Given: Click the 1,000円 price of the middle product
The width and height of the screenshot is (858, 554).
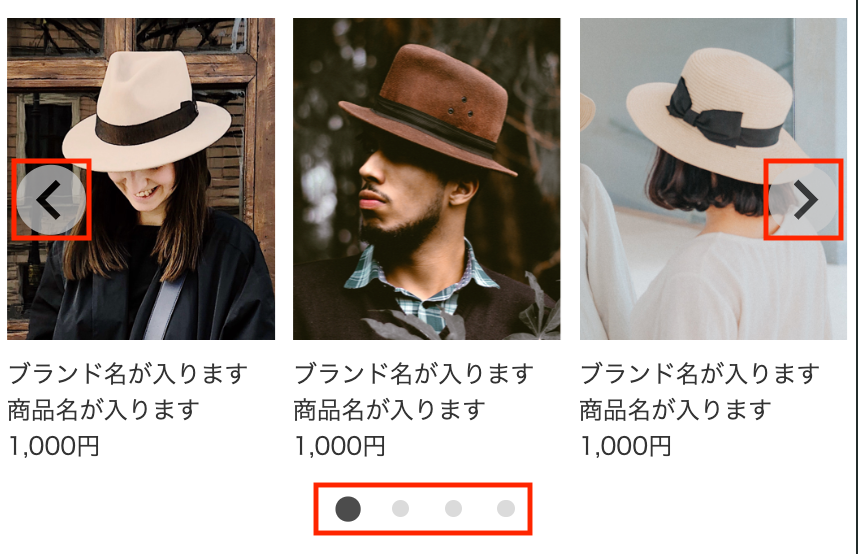Looking at the screenshot, I should (x=340, y=446).
